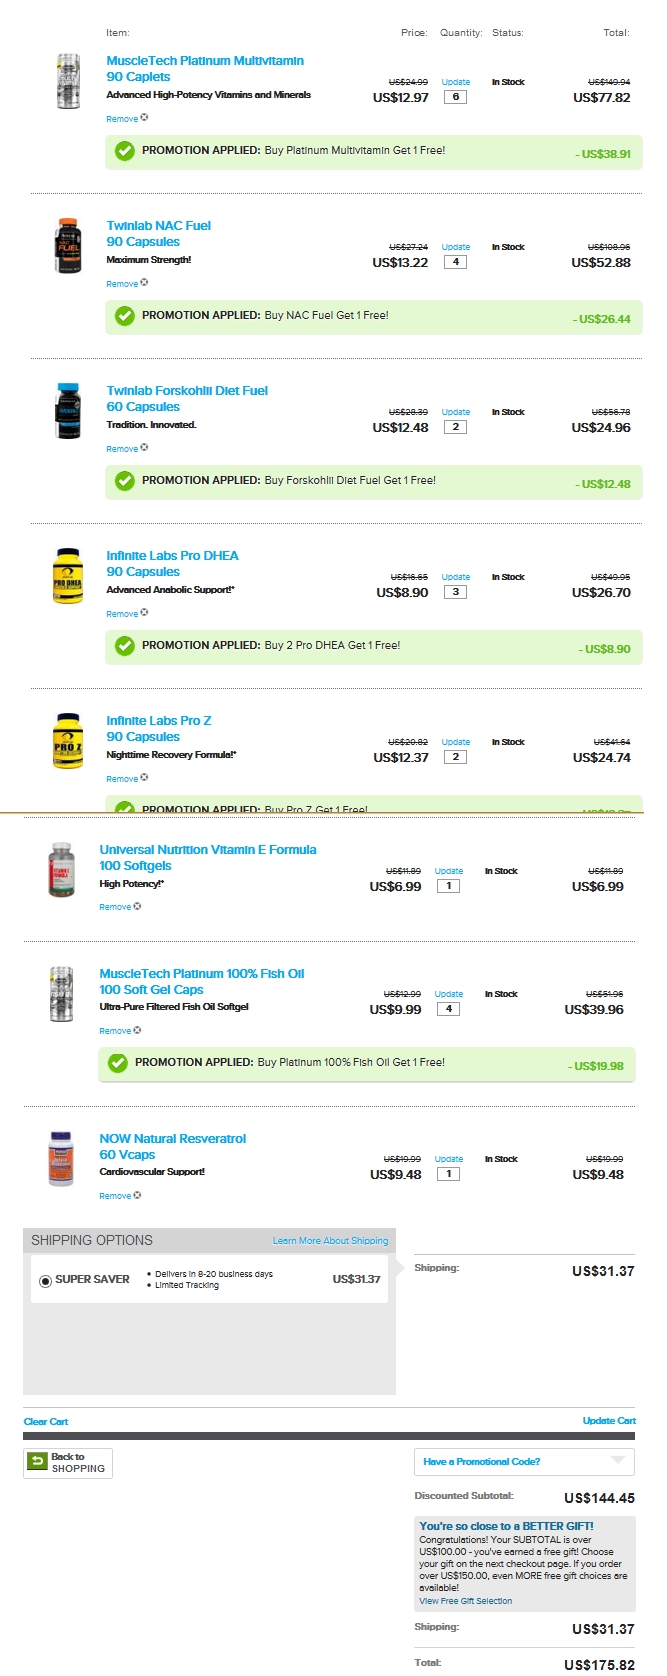The image size is (667, 1676).
Task: Click Update link for Platinum Fish Oil
Action: pos(449,994)
